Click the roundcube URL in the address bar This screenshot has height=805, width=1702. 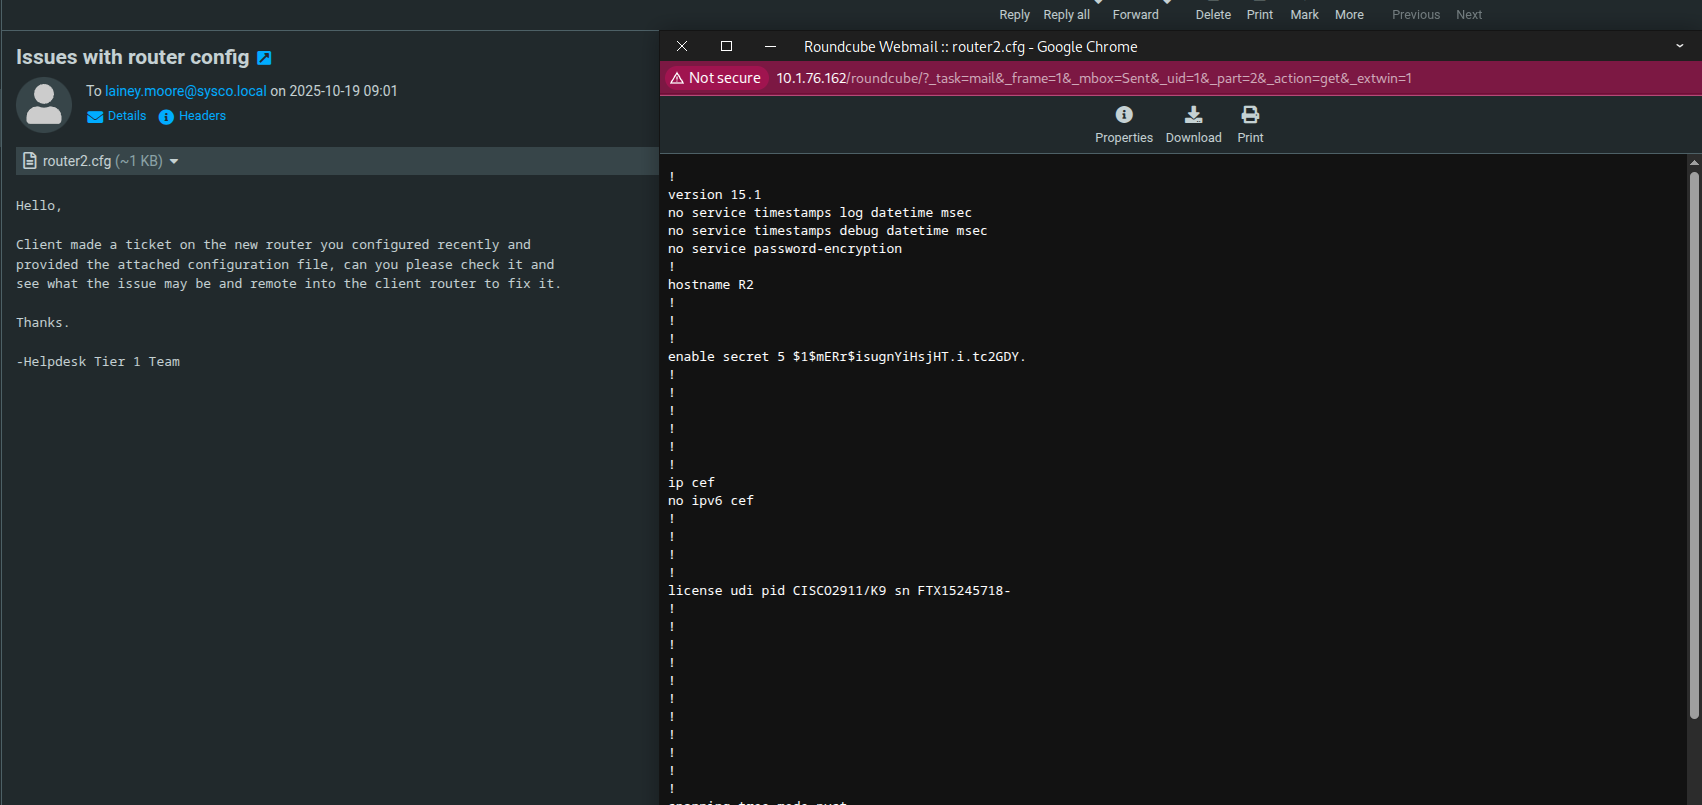[1093, 78]
